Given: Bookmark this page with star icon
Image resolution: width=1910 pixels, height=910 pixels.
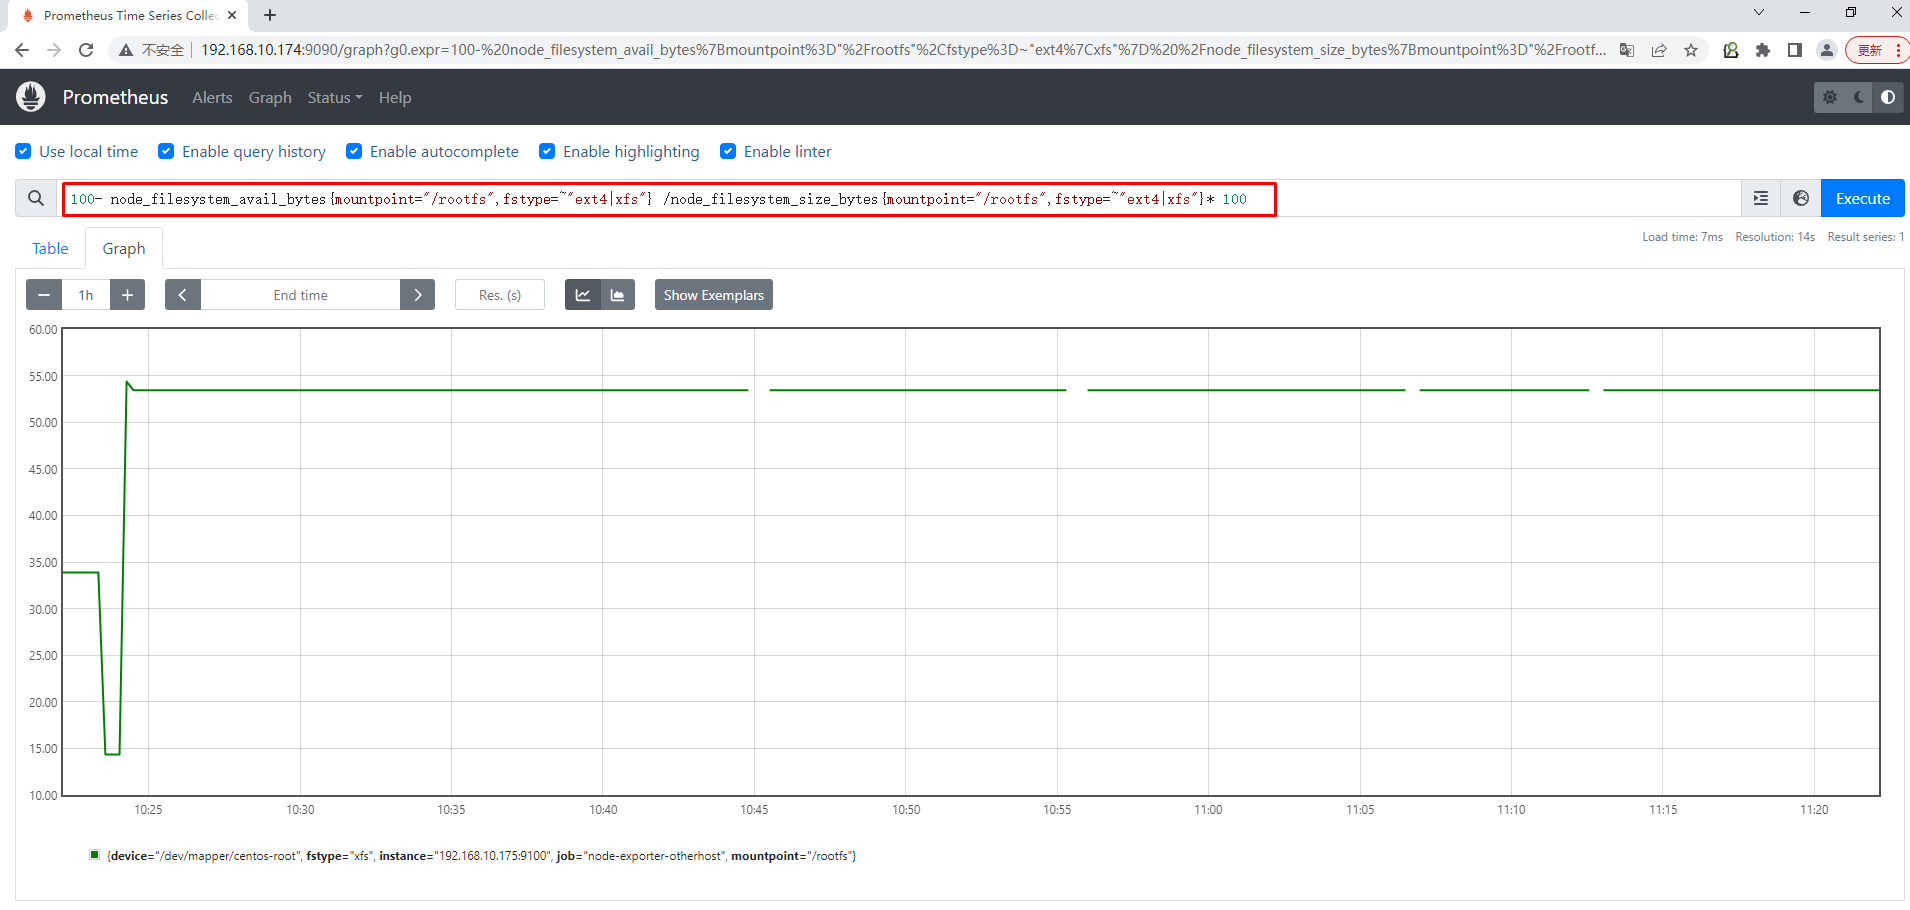Looking at the screenshot, I should click(x=1691, y=50).
